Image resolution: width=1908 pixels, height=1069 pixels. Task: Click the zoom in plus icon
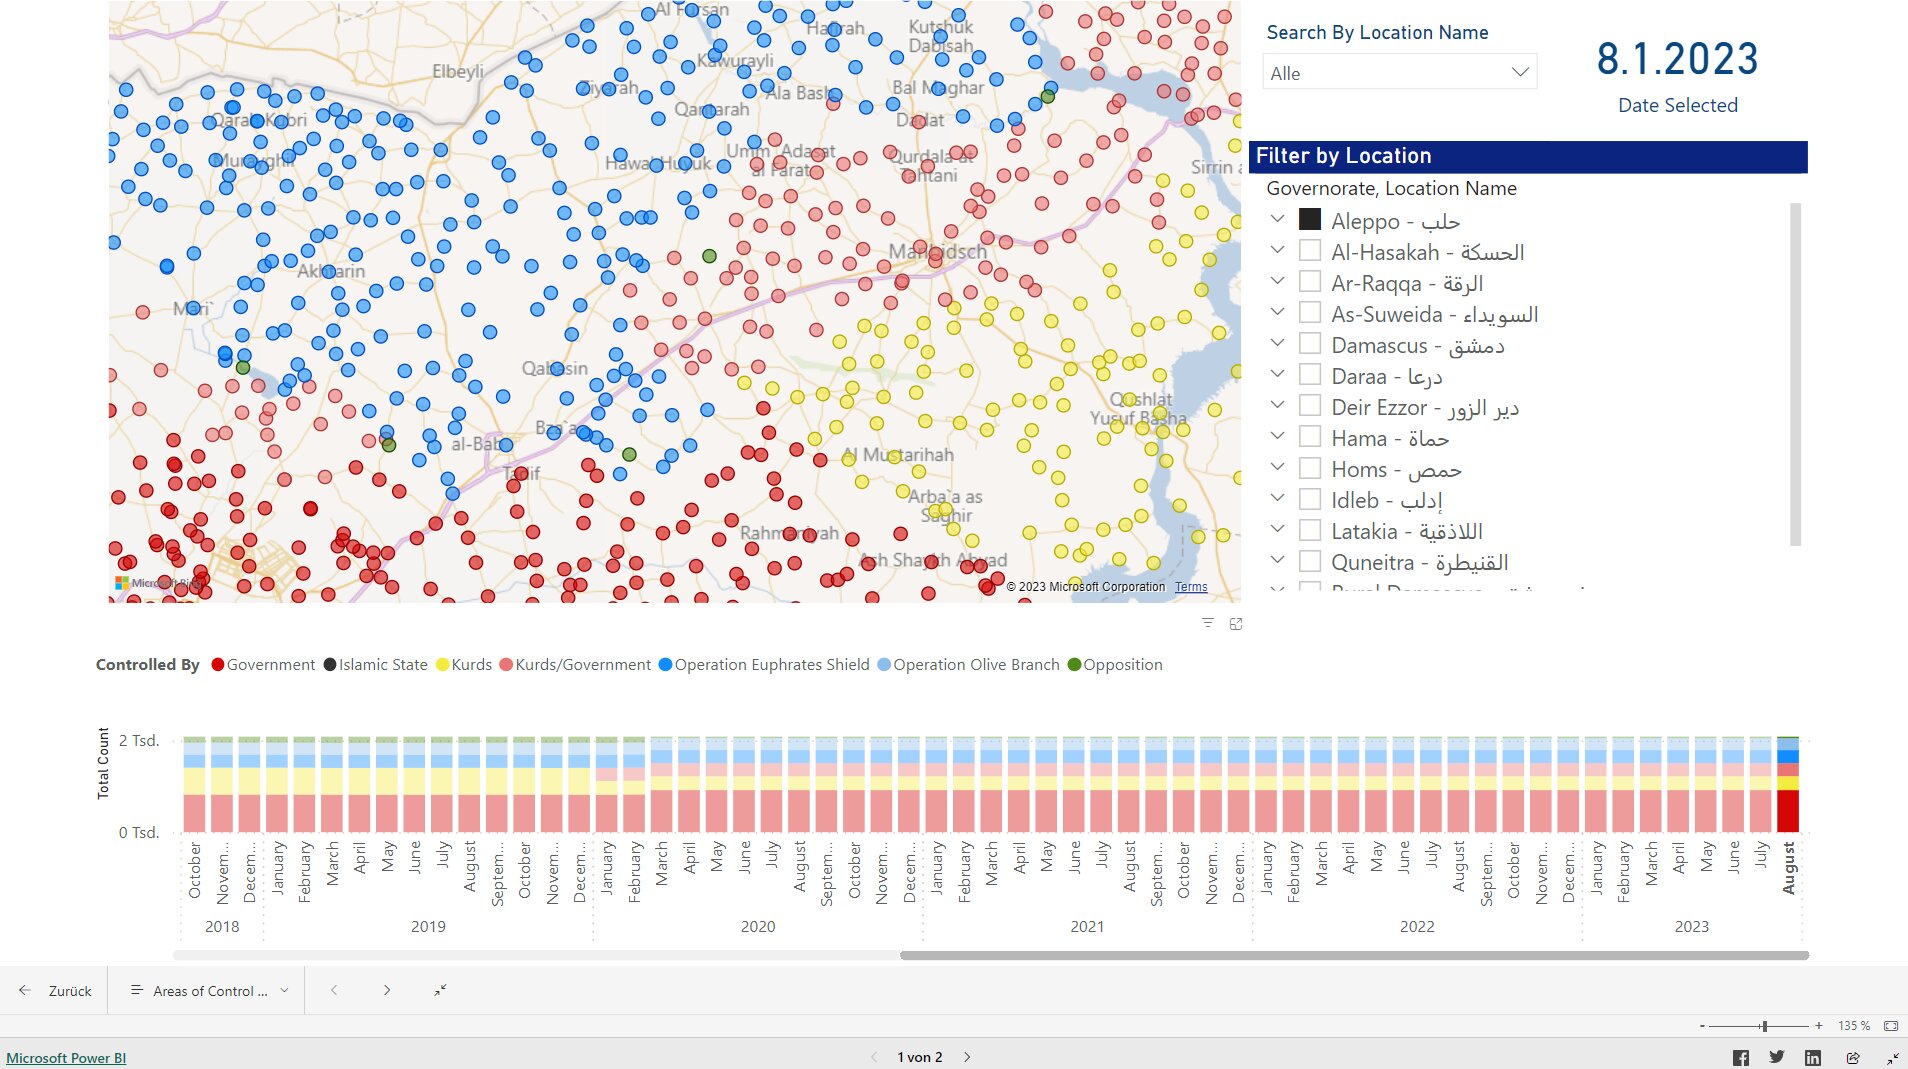point(1818,1026)
